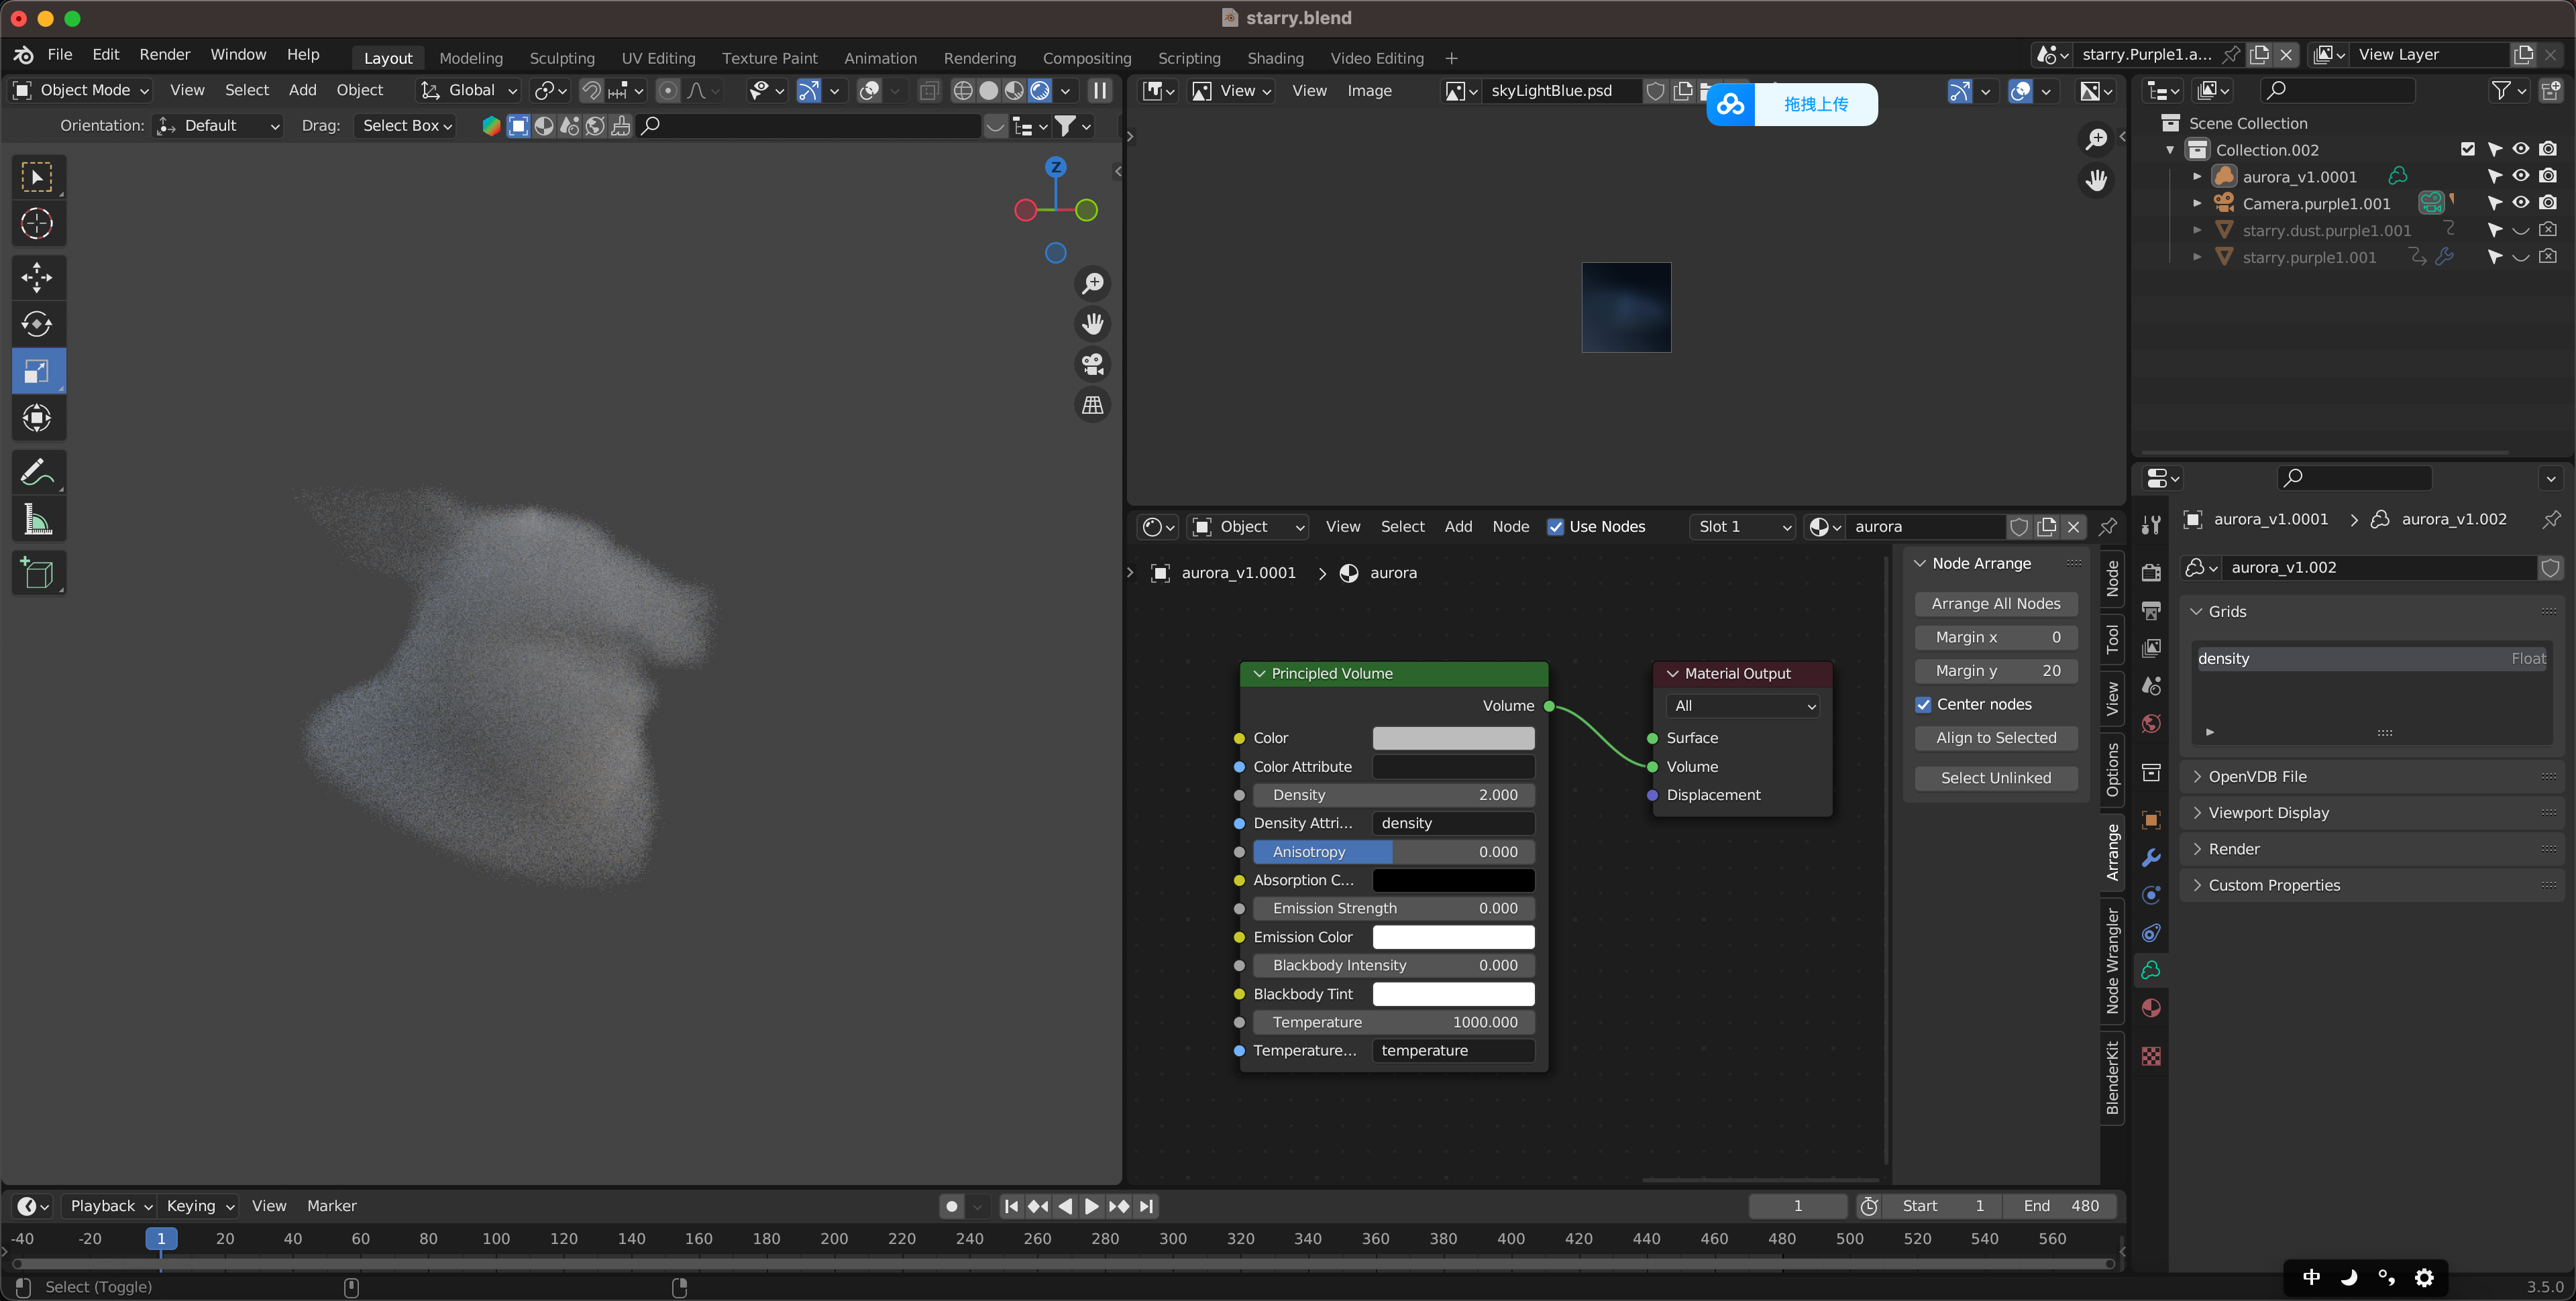Open the Material properties tab

tap(2151, 1008)
